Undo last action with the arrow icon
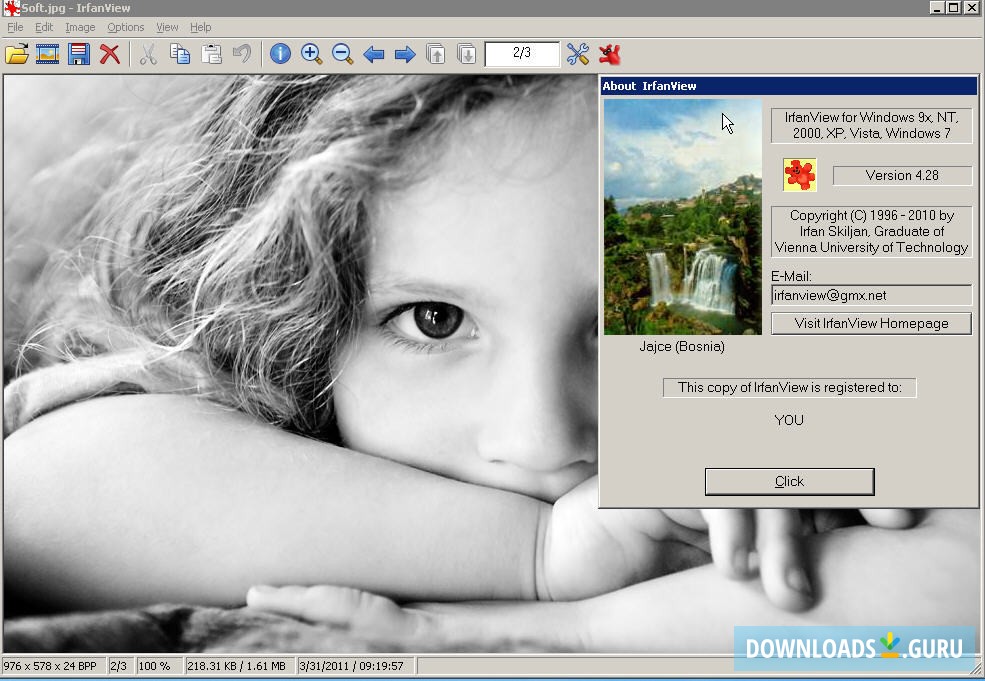This screenshot has width=985, height=681. 242,54
